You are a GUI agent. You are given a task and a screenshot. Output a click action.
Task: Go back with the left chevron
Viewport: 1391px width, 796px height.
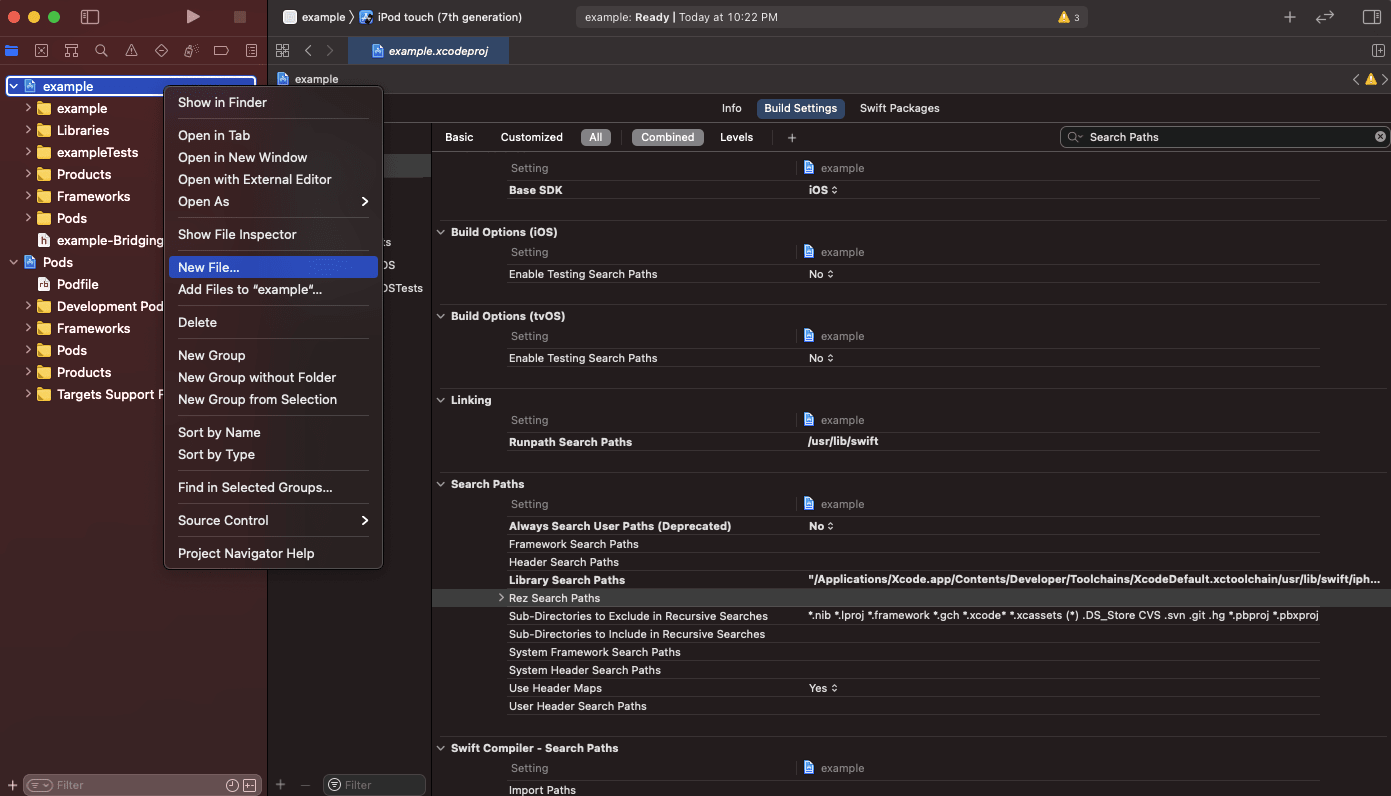(x=308, y=50)
